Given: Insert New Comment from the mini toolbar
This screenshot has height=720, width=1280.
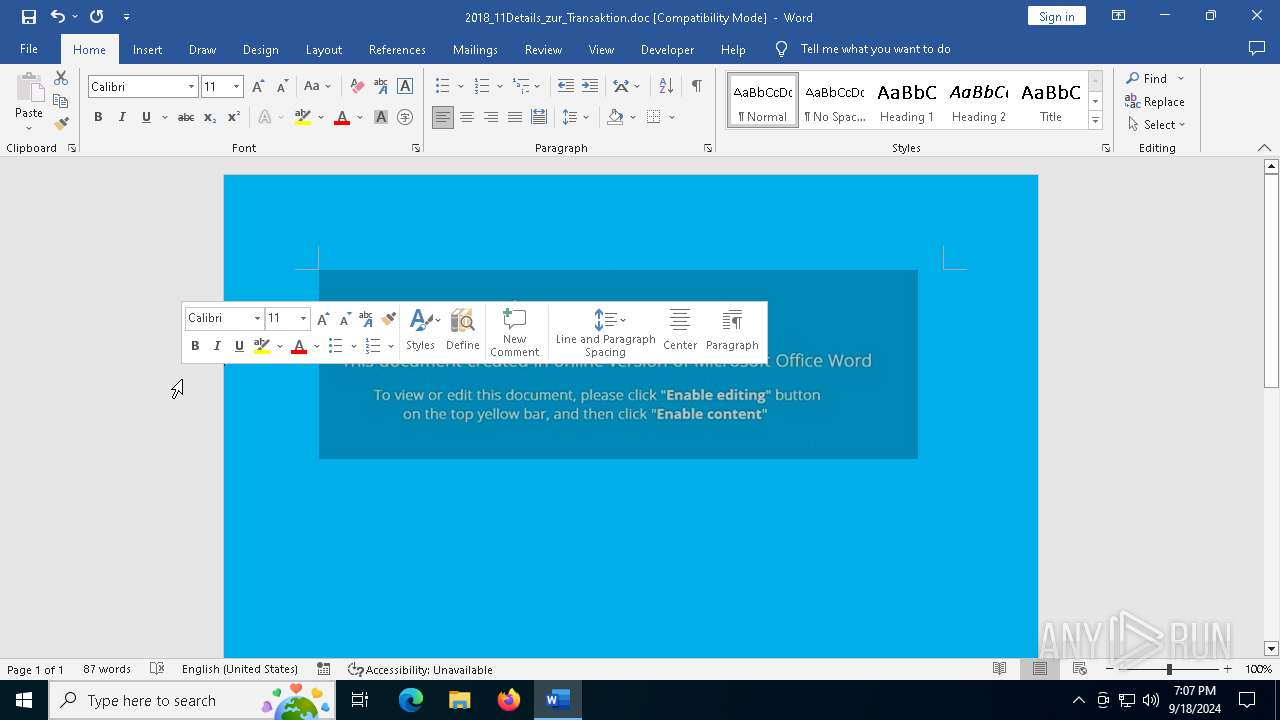Looking at the screenshot, I should tap(514, 332).
